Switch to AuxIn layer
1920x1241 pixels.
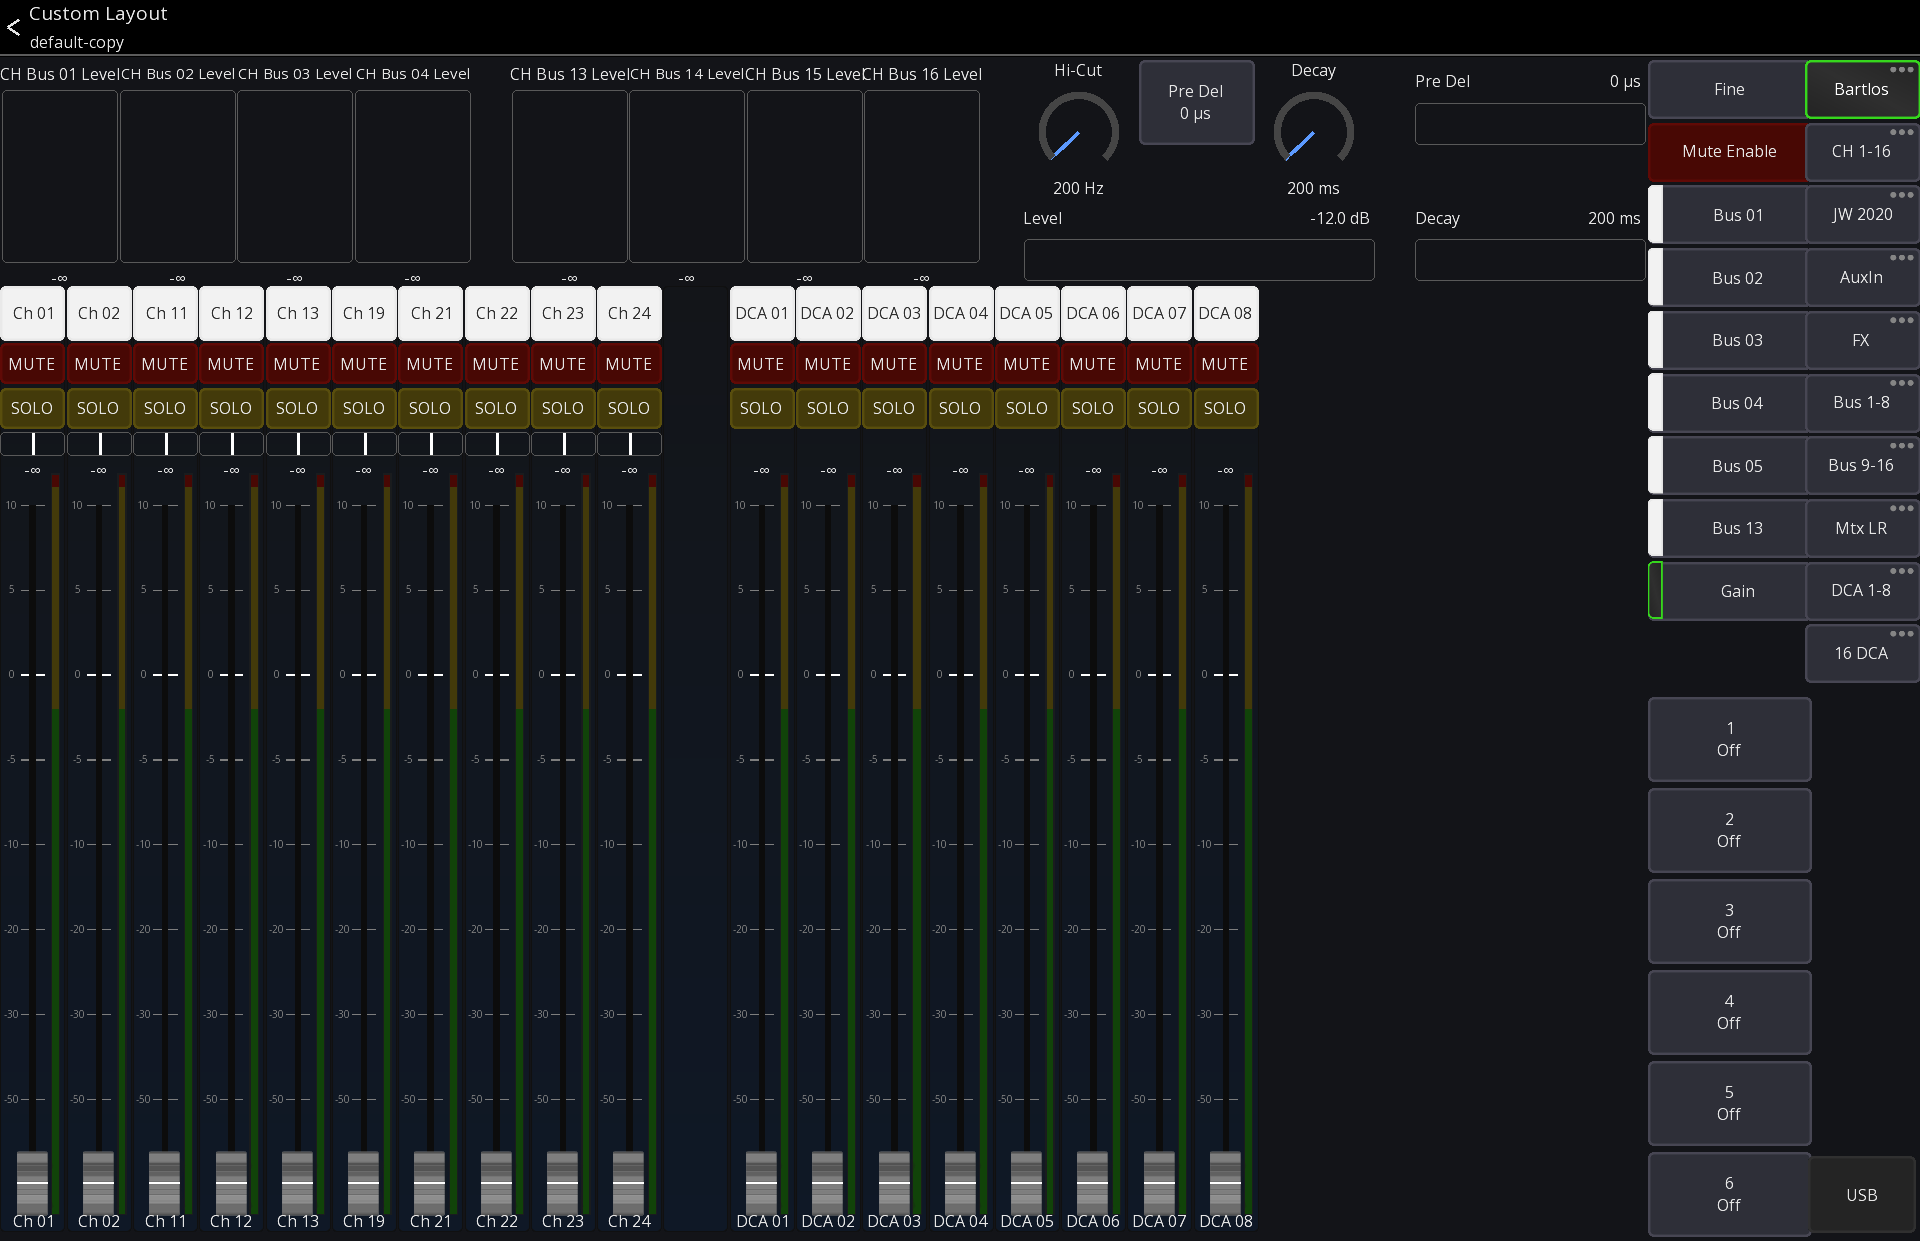[1861, 277]
